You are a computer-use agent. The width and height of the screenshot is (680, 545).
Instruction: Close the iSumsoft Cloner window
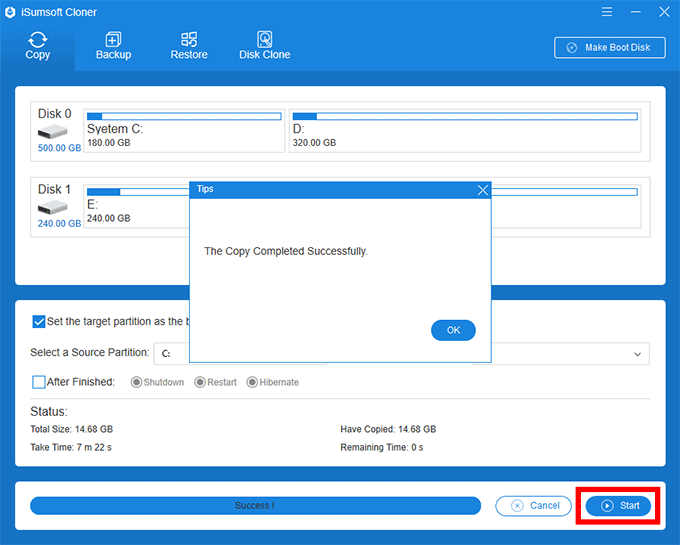tap(664, 12)
